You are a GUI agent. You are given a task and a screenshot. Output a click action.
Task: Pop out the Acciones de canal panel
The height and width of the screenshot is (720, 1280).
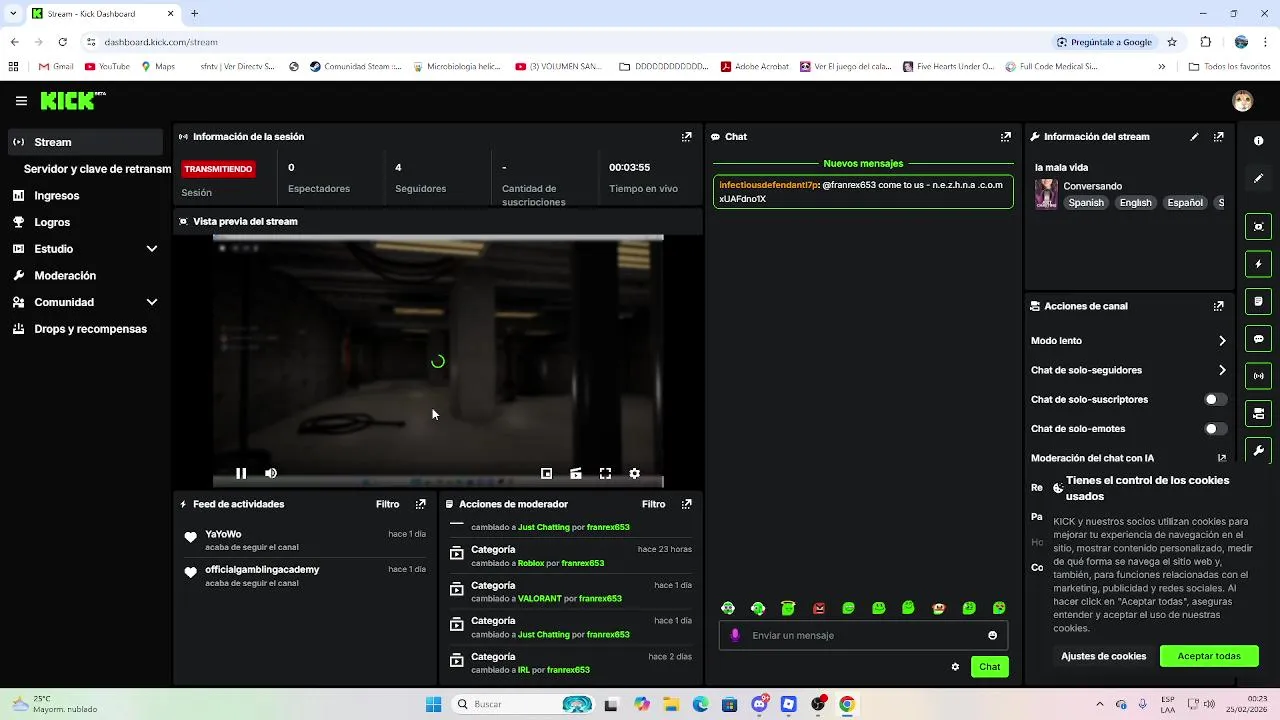tap(1219, 306)
